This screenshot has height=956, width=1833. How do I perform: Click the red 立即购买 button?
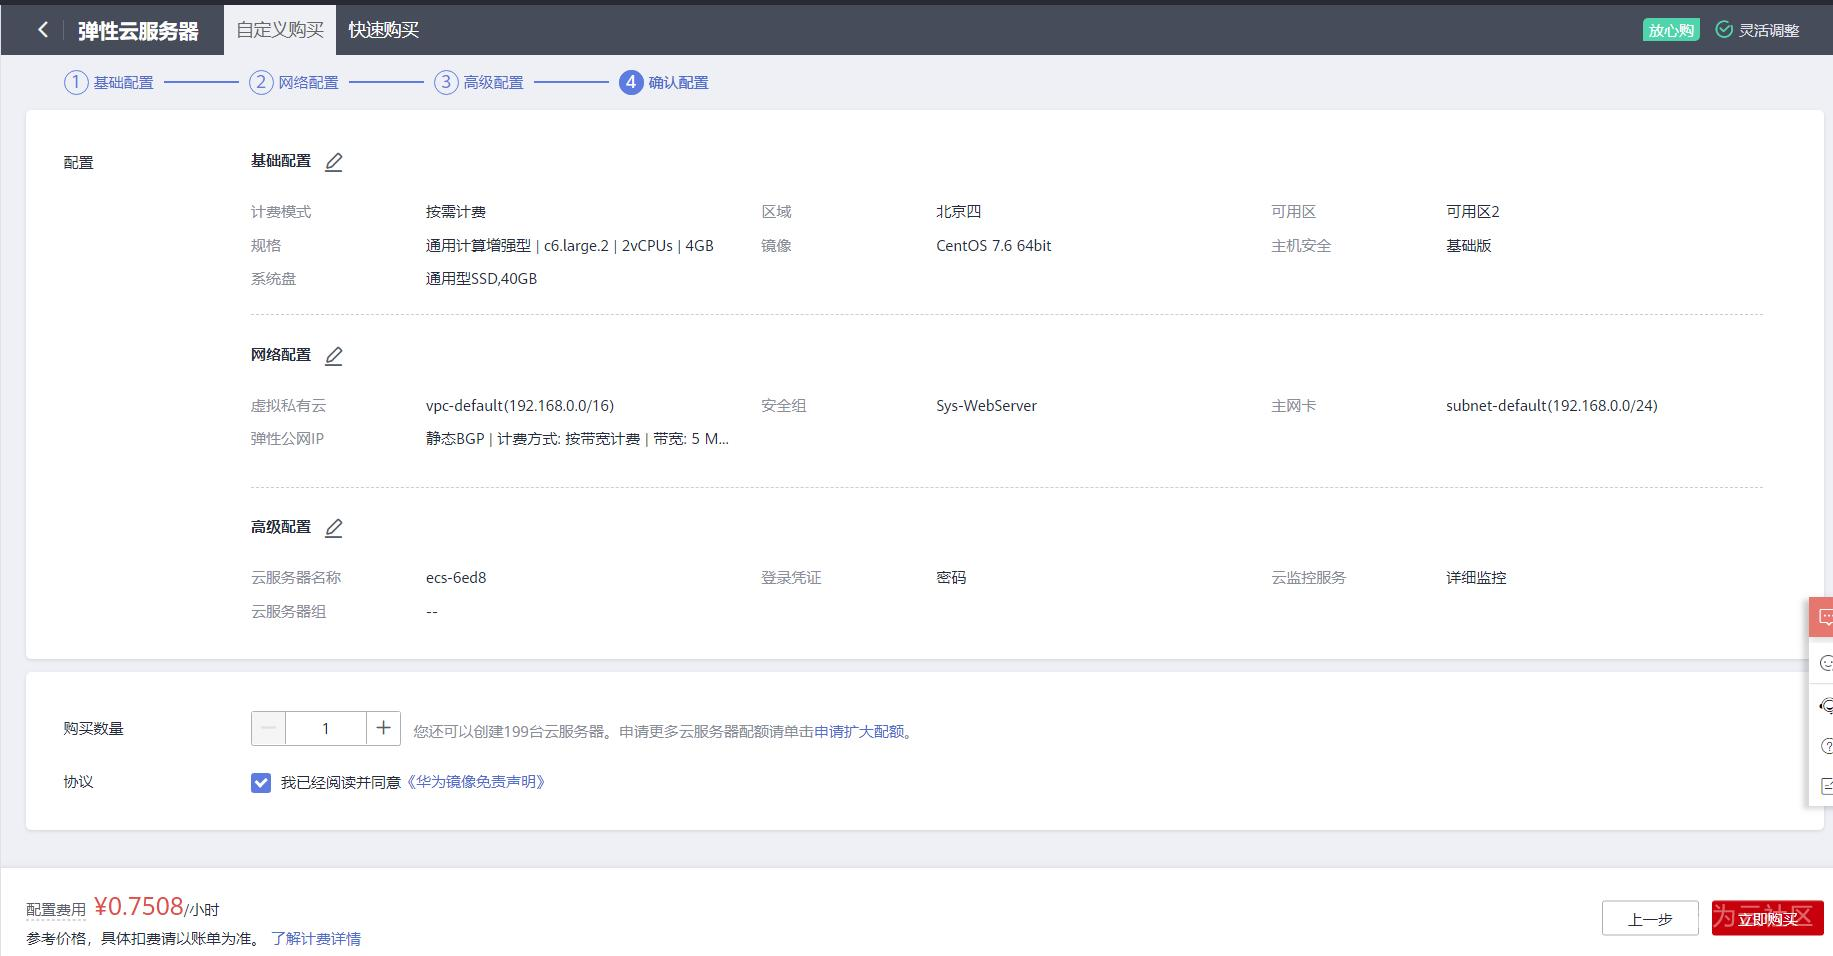coord(1768,918)
